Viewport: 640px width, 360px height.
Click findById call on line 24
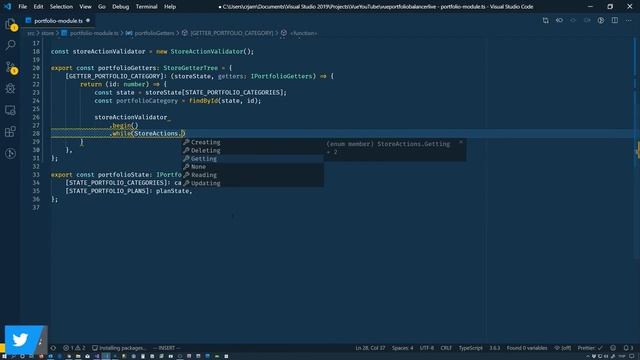[203, 100]
